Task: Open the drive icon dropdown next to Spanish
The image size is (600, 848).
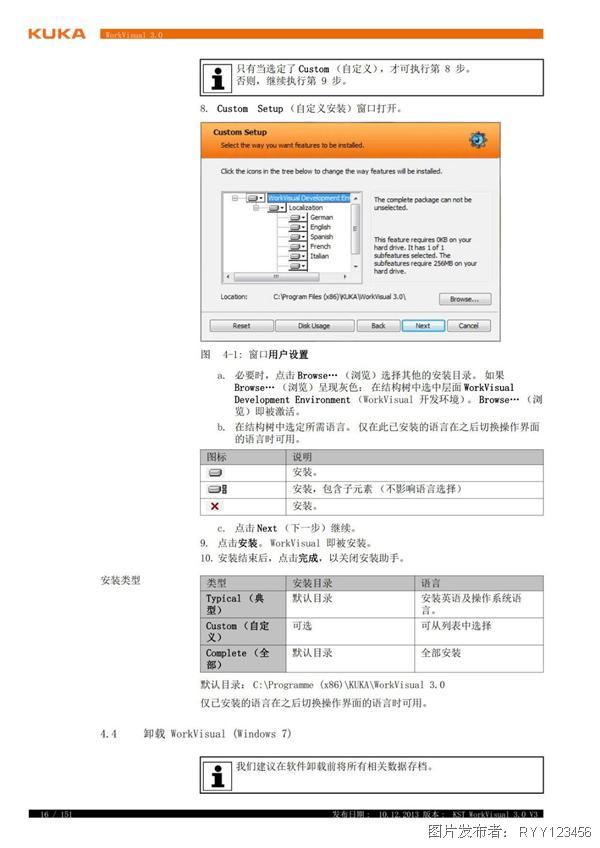Action: coord(298,237)
